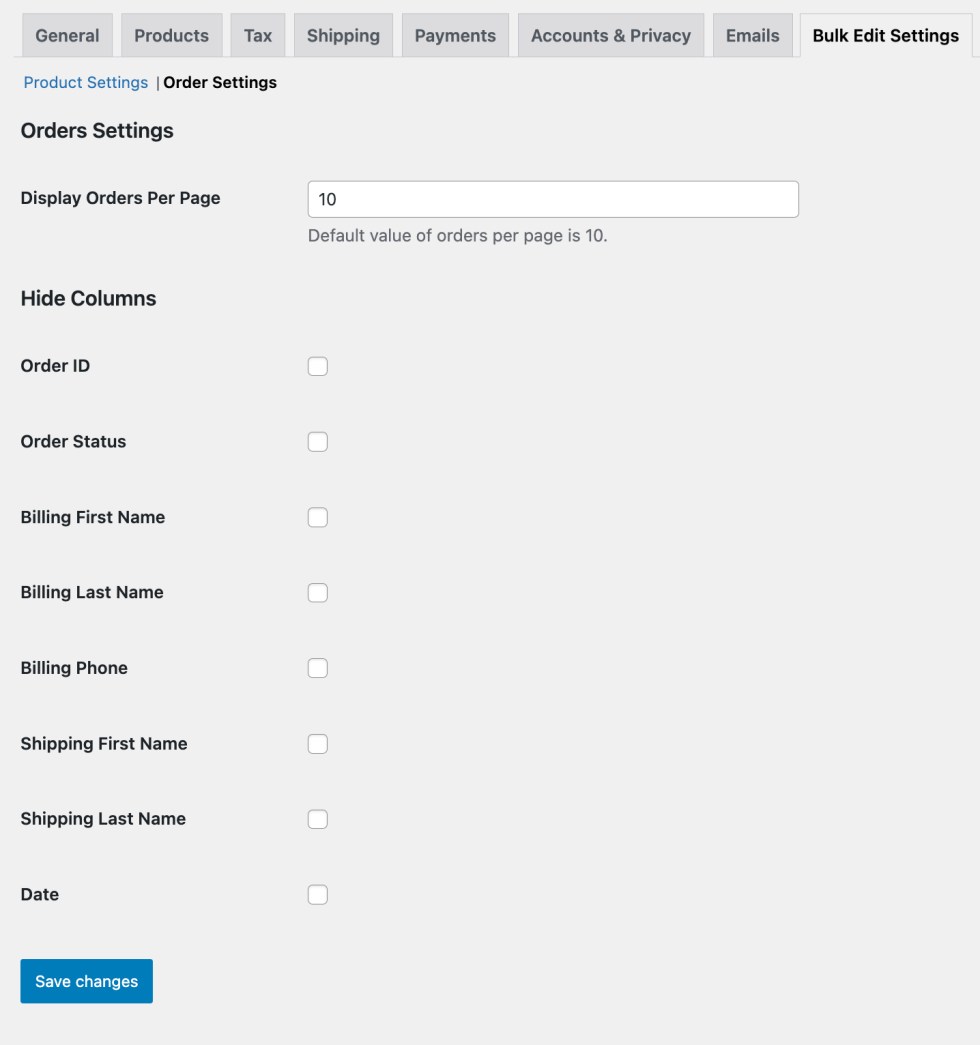Enable hiding Billing First Name column
This screenshot has width=980, height=1045.
(x=318, y=517)
